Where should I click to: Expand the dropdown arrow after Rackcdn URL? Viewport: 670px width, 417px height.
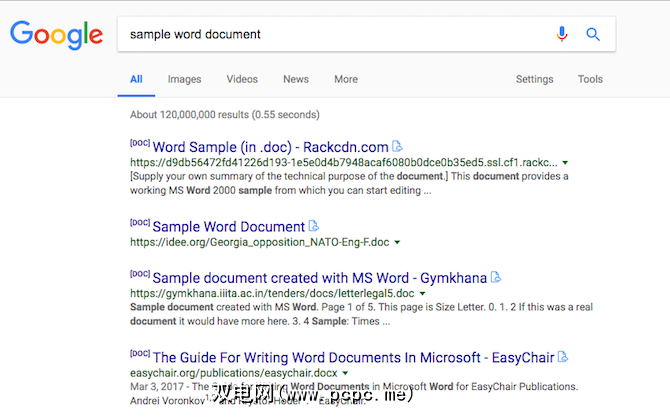pyautogui.click(x=566, y=162)
